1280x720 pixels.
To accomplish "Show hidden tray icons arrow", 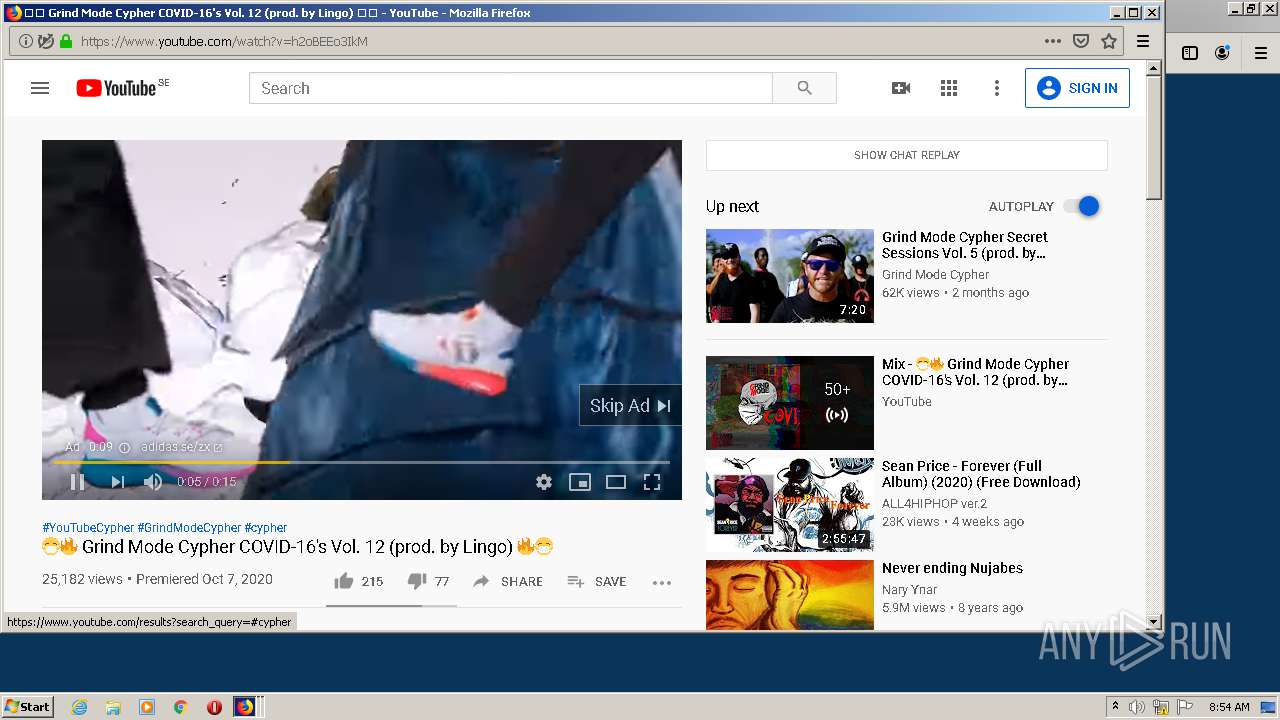I will click(1115, 707).
